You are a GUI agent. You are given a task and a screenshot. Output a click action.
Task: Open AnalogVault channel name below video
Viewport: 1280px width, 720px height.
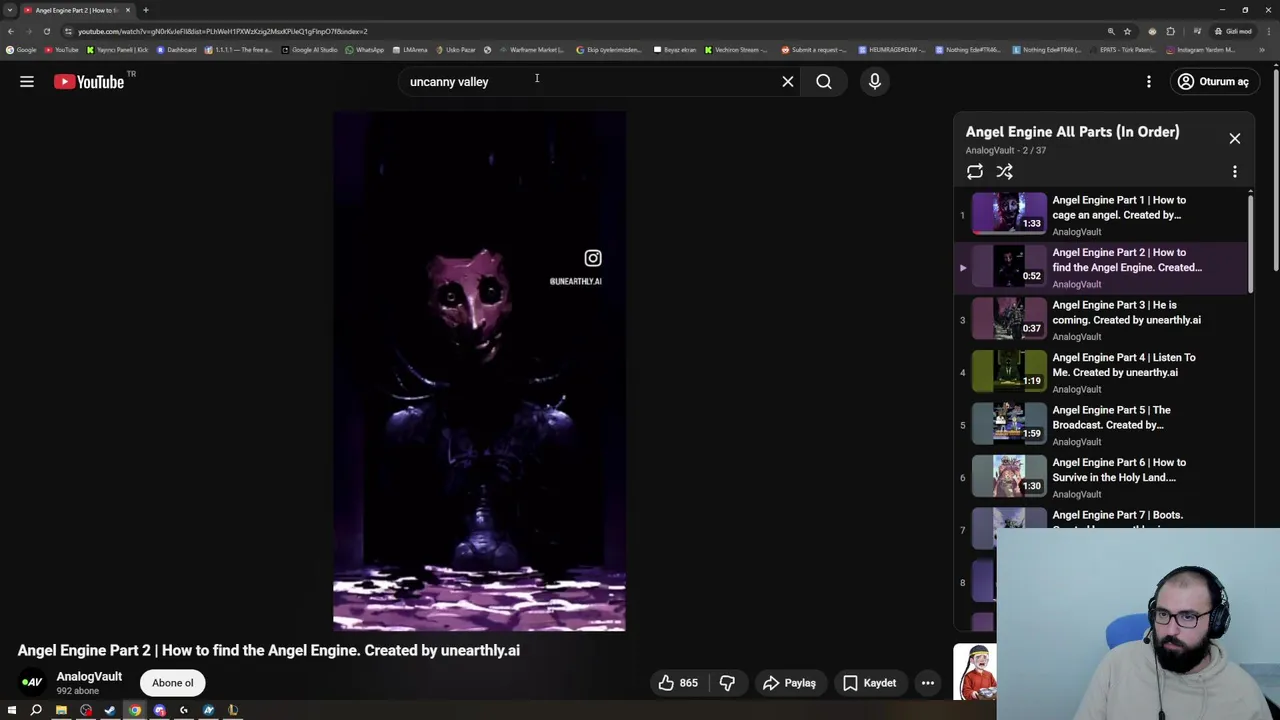point(89,677)
